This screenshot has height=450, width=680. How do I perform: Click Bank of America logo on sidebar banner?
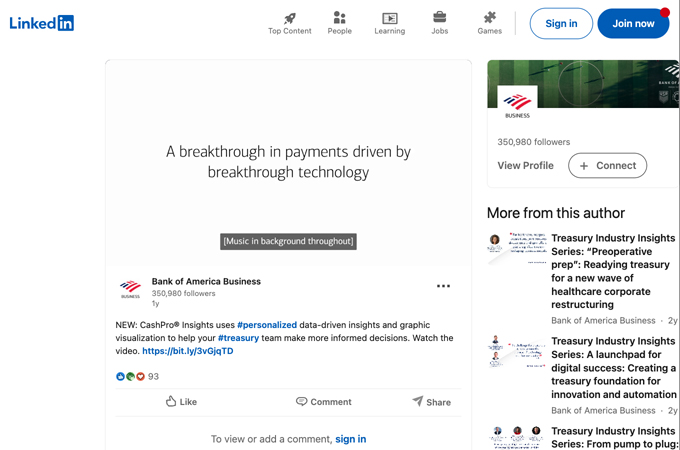coord(517,103)
